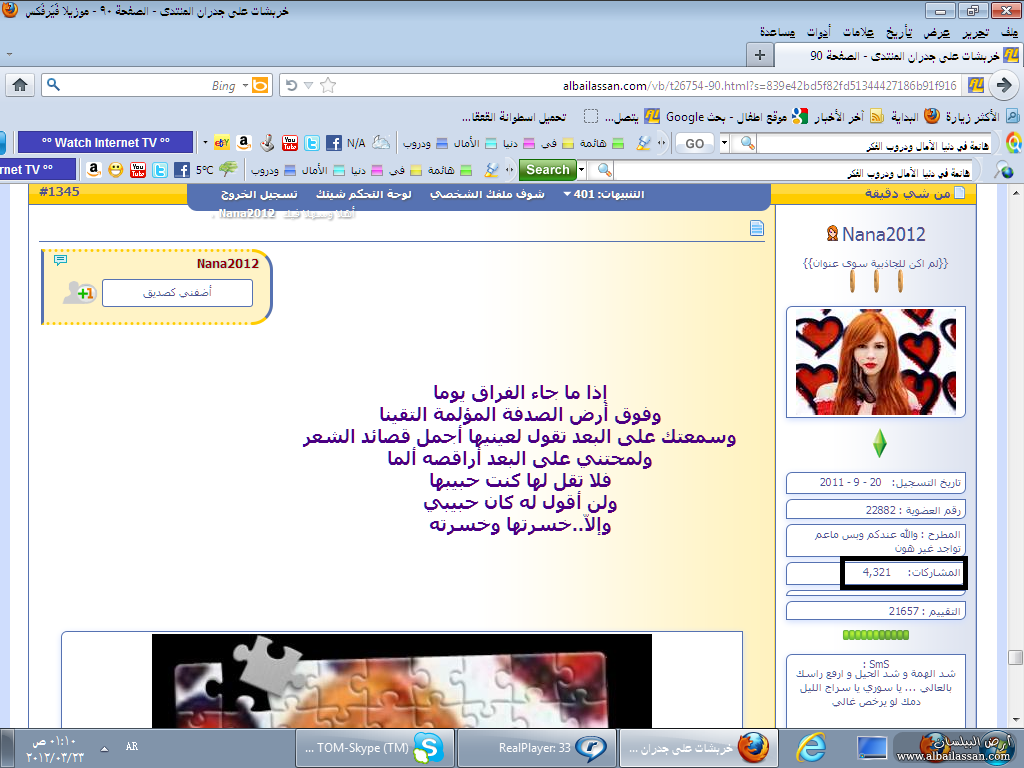Click the post document icon at the top of the post
Viewport: 1024px width, 768px height.
[x=757, y=228]
